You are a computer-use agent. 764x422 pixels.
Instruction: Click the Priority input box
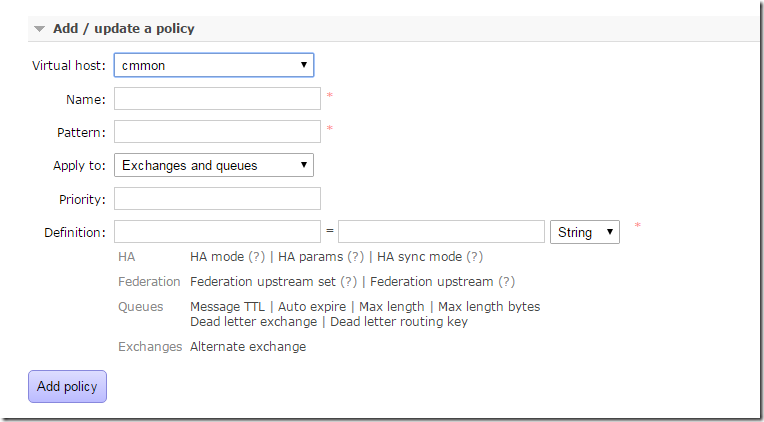tap(217, 199)
